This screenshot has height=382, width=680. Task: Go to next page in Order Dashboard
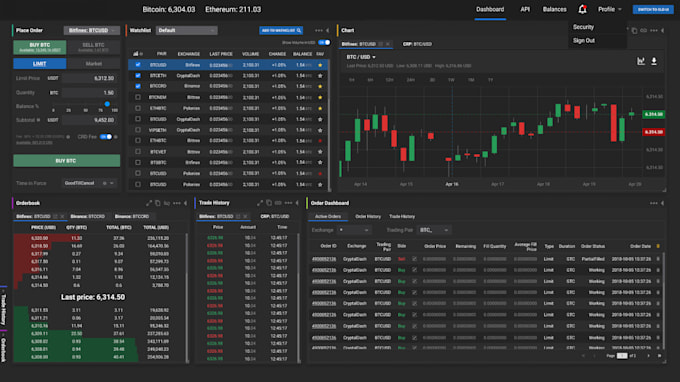pyautogui.click(x=649, y=356)
